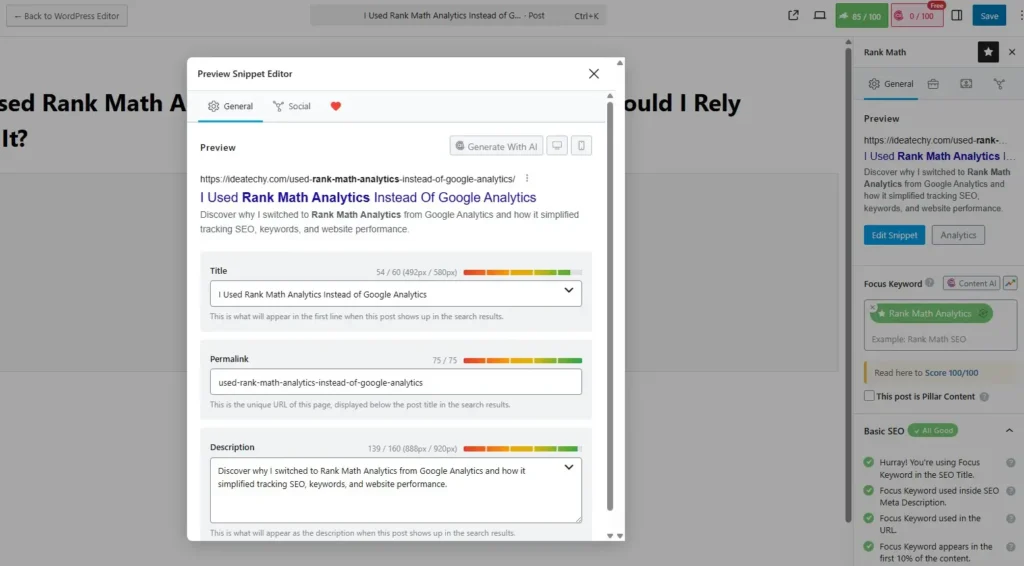
Task: Click Generate With AI button
Action: 496,146
